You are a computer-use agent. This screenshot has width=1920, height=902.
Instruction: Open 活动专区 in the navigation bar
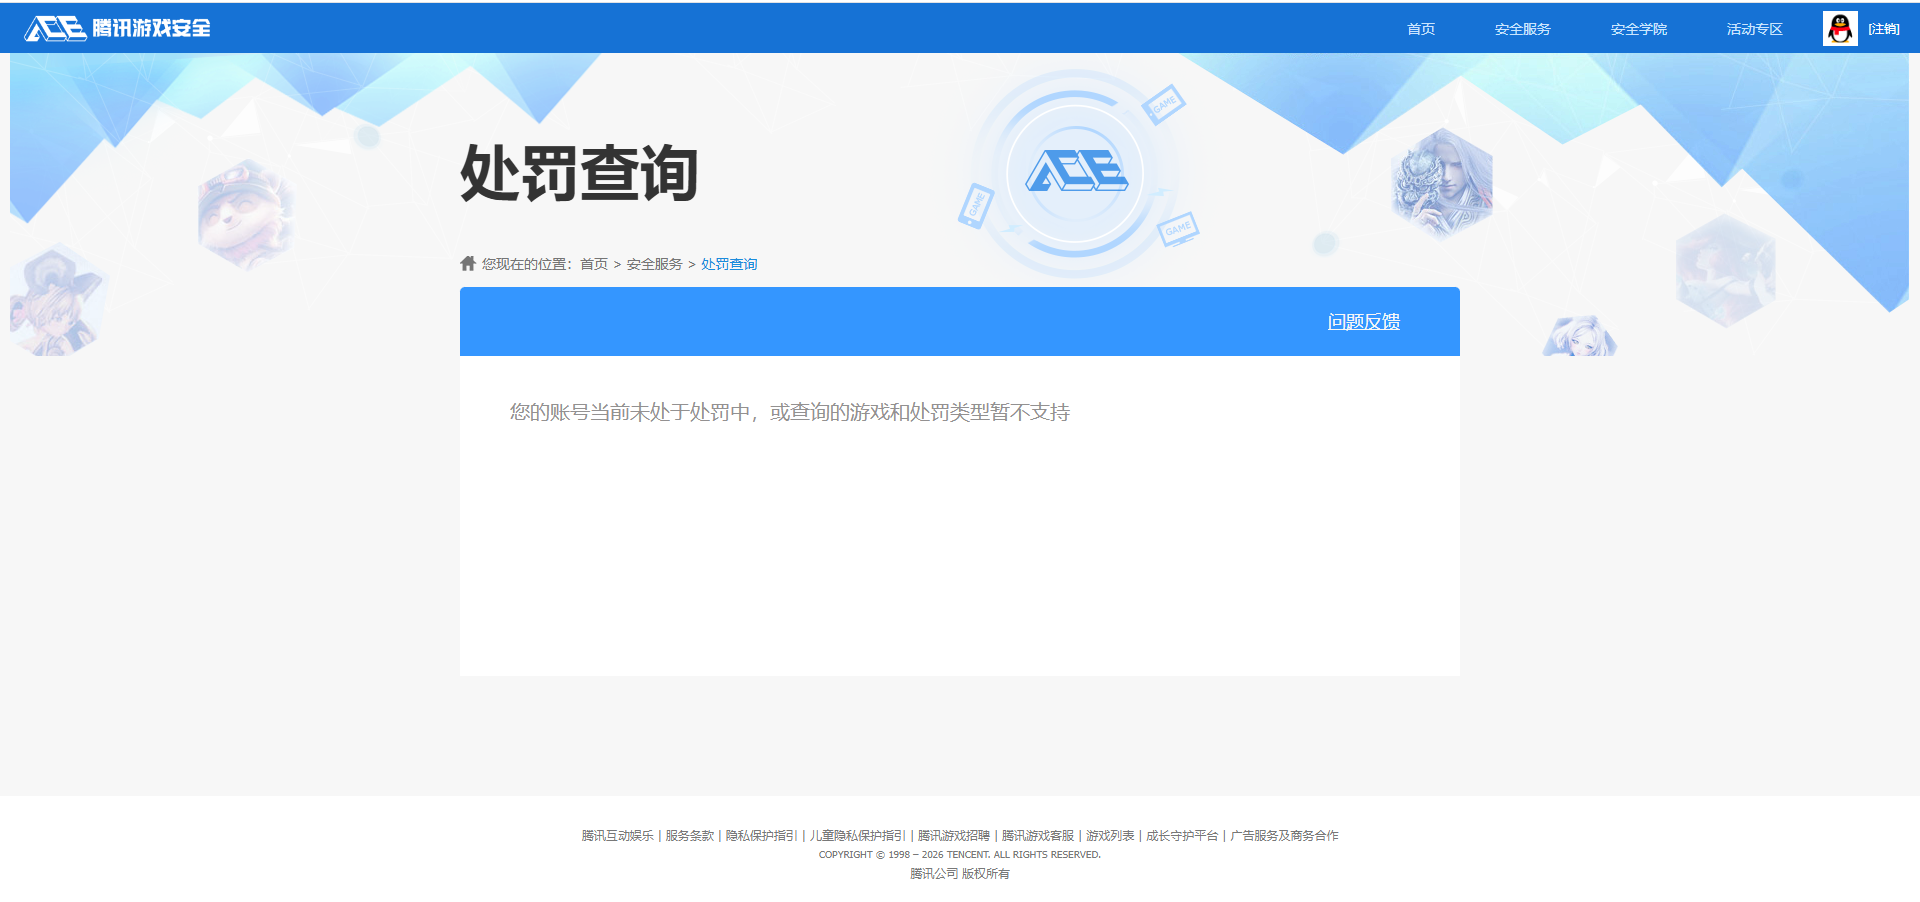pos(1753,29)
